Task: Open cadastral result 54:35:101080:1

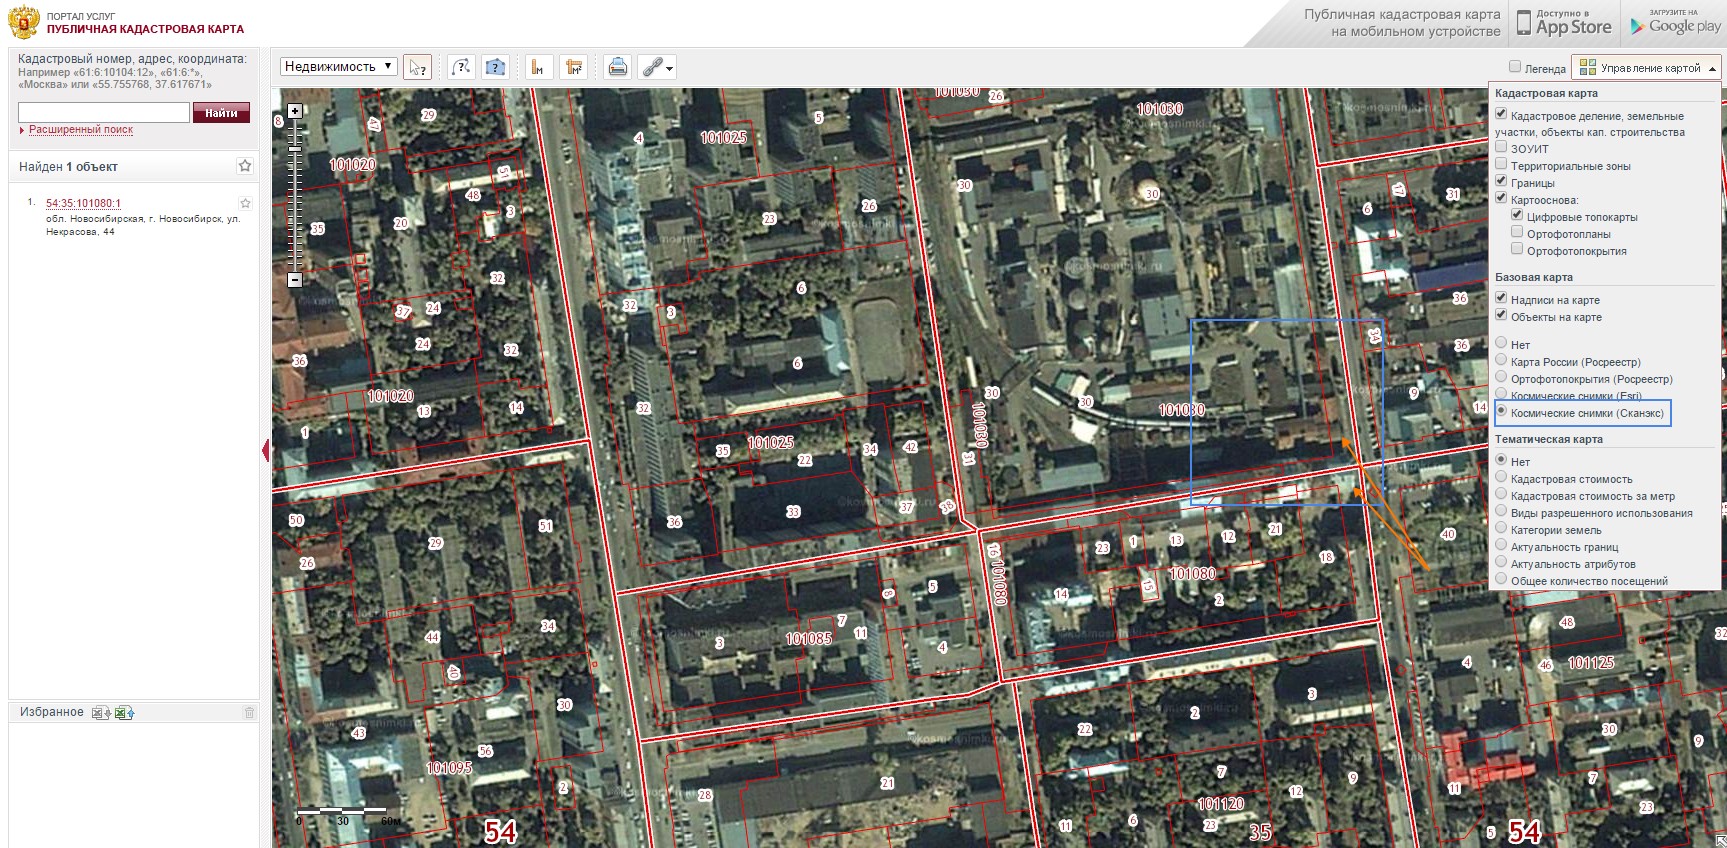Action: pyautogui.click(x=83, y=203)
